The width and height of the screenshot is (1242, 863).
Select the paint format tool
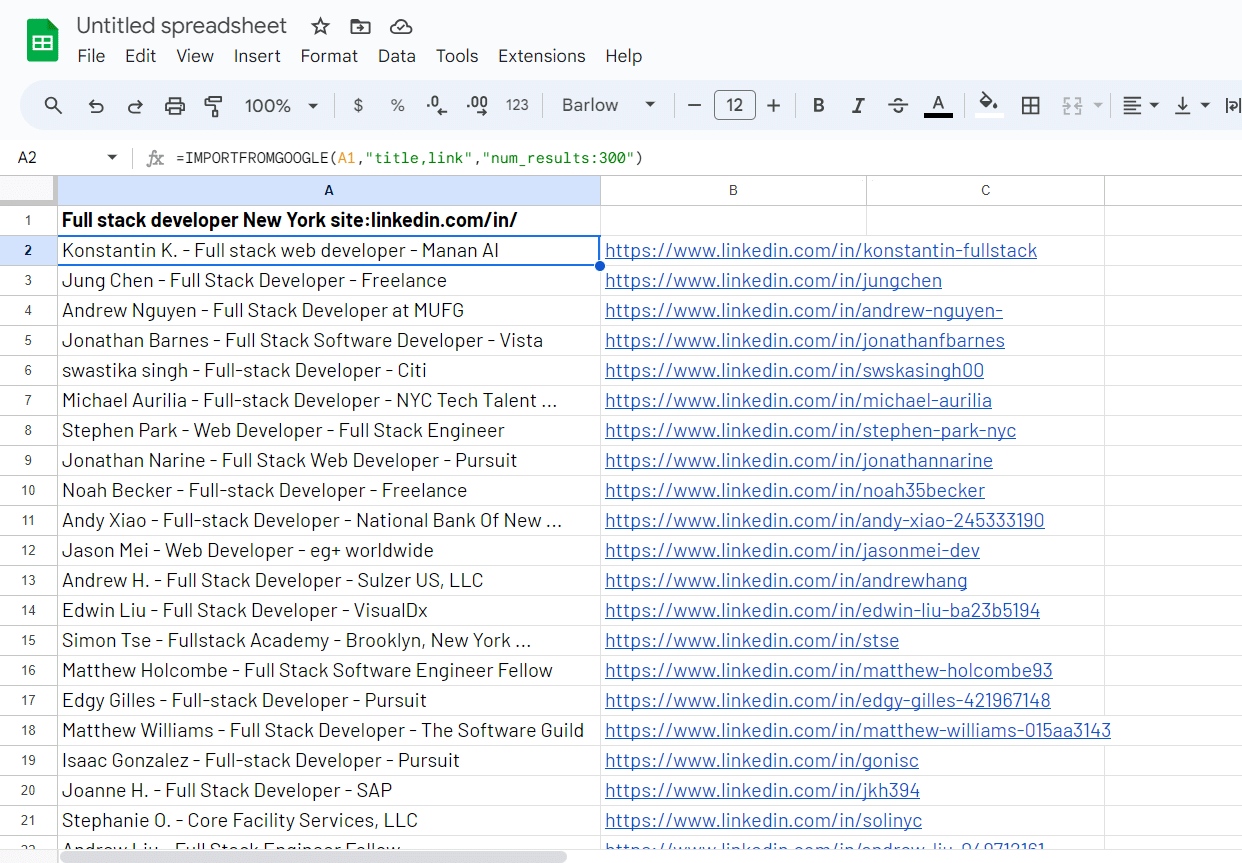[213, 106]
